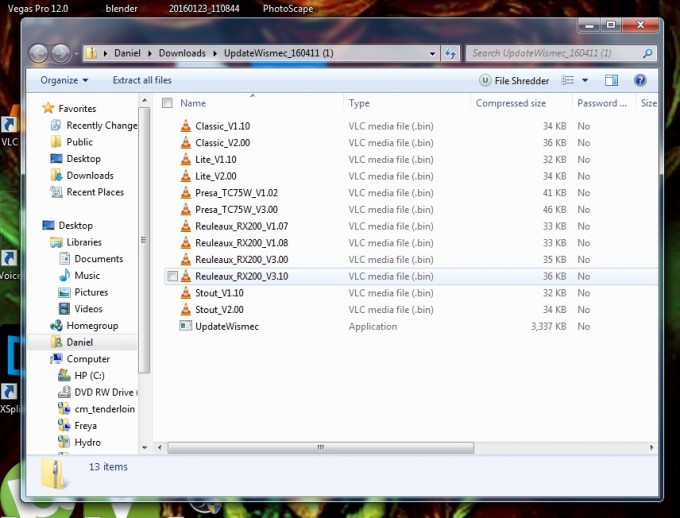Click the search magnifier icon

tap(647, 53)
